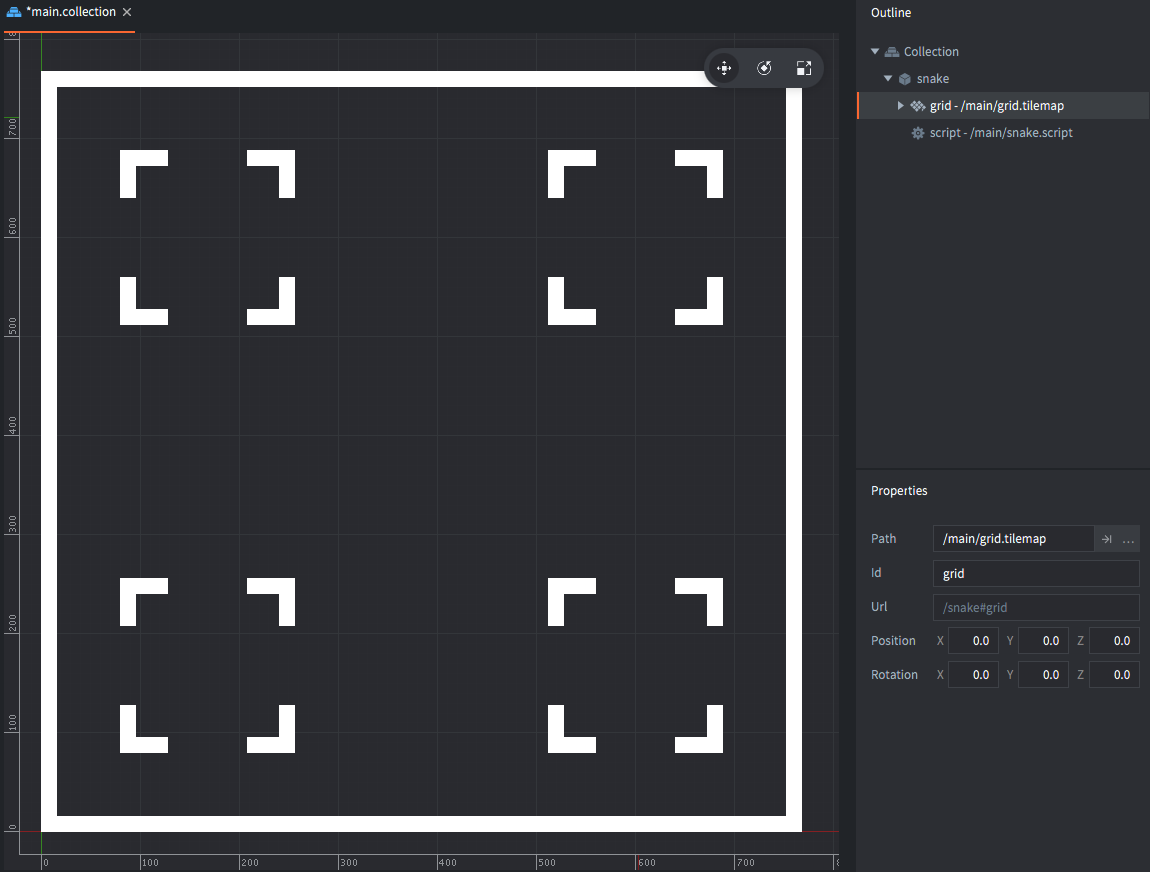Browse for Path resource with ellipsis button

pos(1128,539)
